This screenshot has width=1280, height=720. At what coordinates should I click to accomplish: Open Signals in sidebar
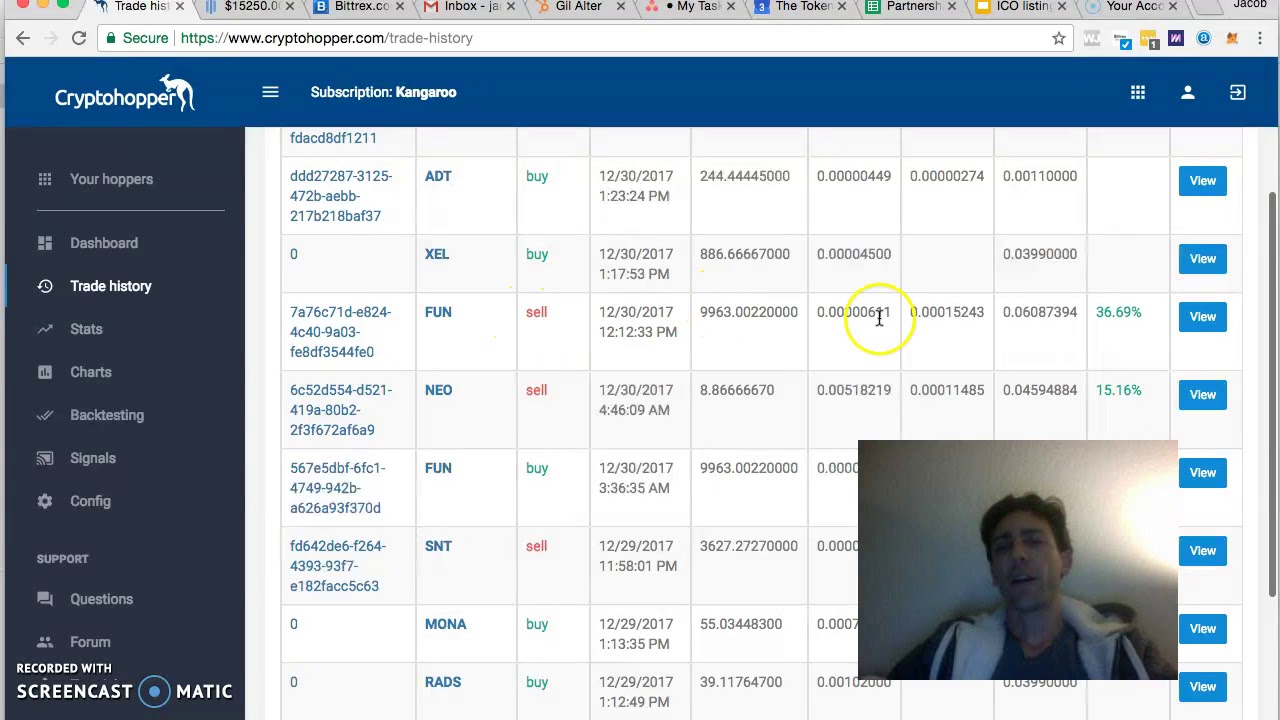pyautogui.click(x=93, y=458)
